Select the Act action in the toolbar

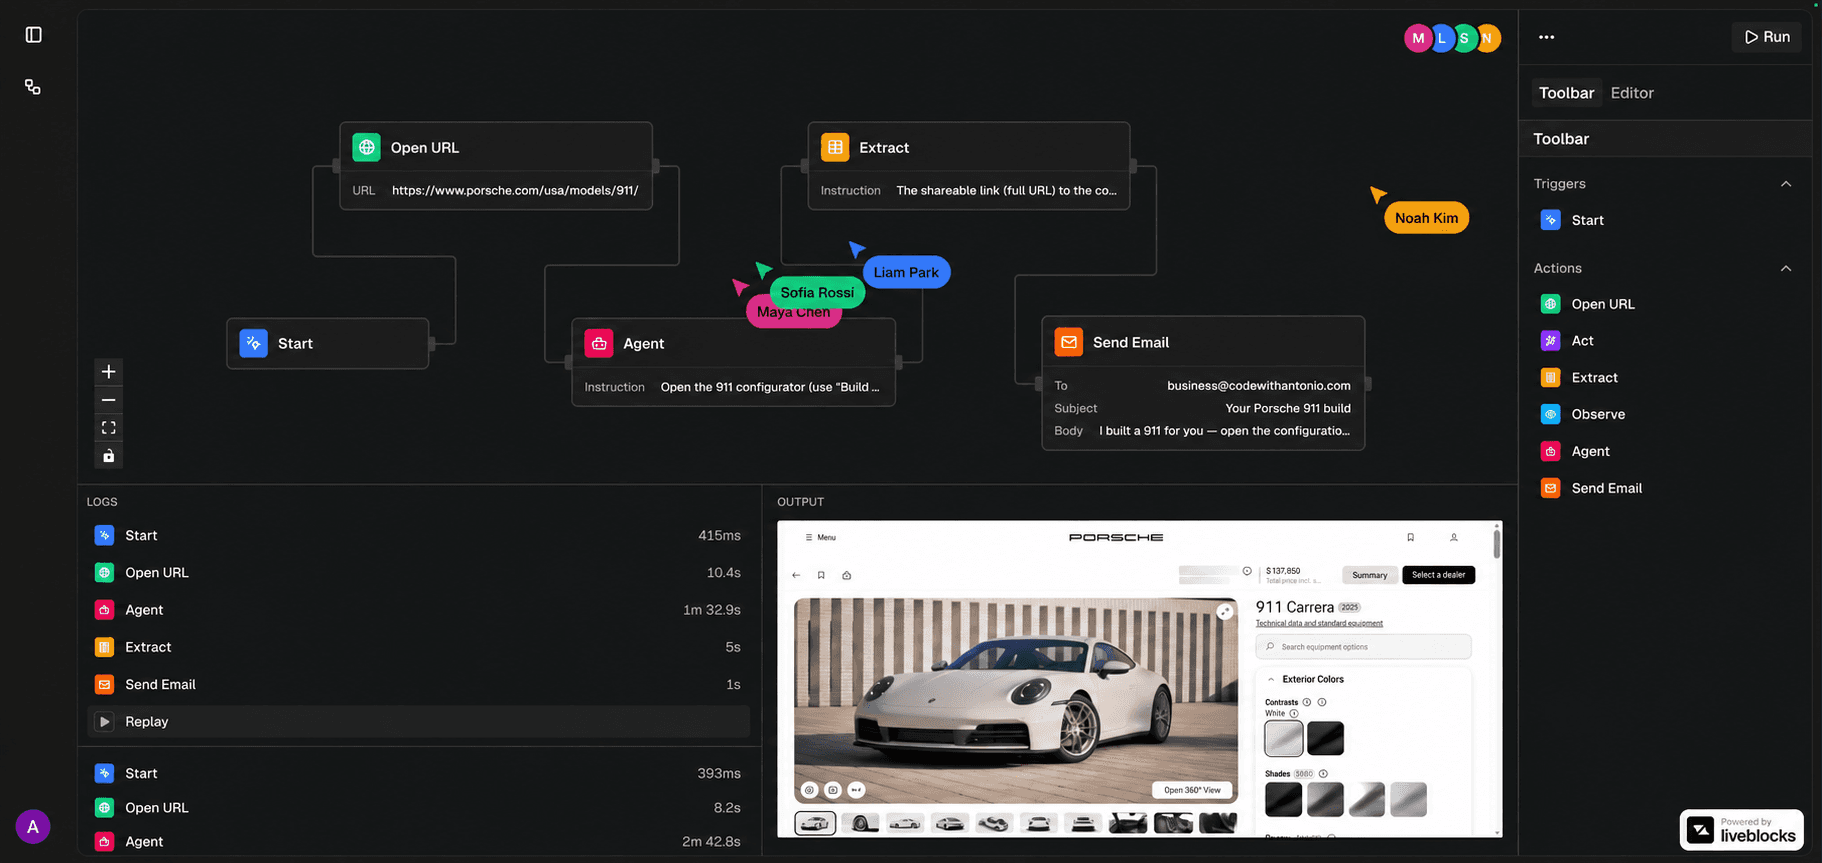[1567, 341]
